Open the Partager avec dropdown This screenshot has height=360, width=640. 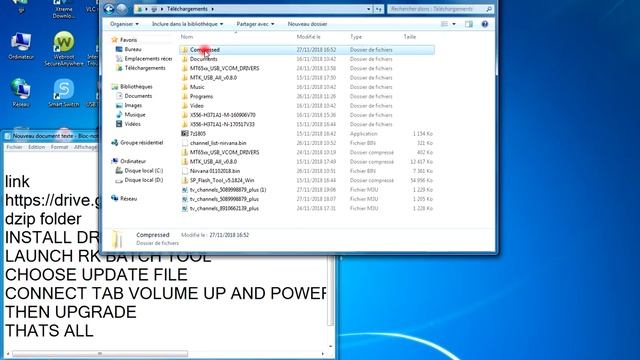(x=255, y=24)
